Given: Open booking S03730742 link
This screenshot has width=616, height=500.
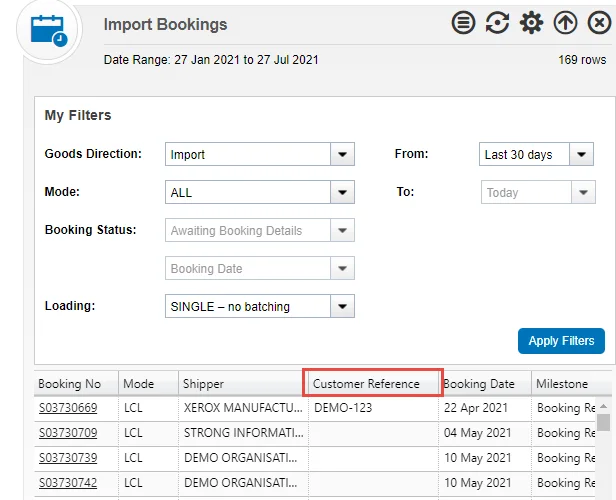Looking at the screenshot, I should (68, 483).
